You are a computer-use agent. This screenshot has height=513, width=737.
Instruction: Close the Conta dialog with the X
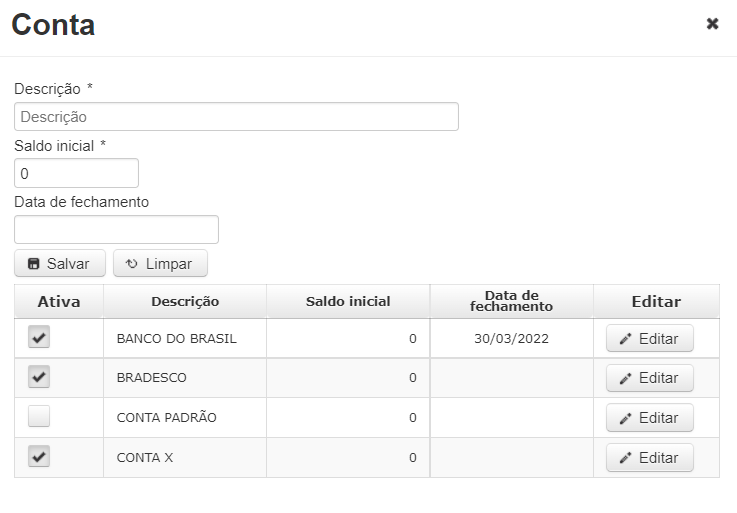(712, 24)
